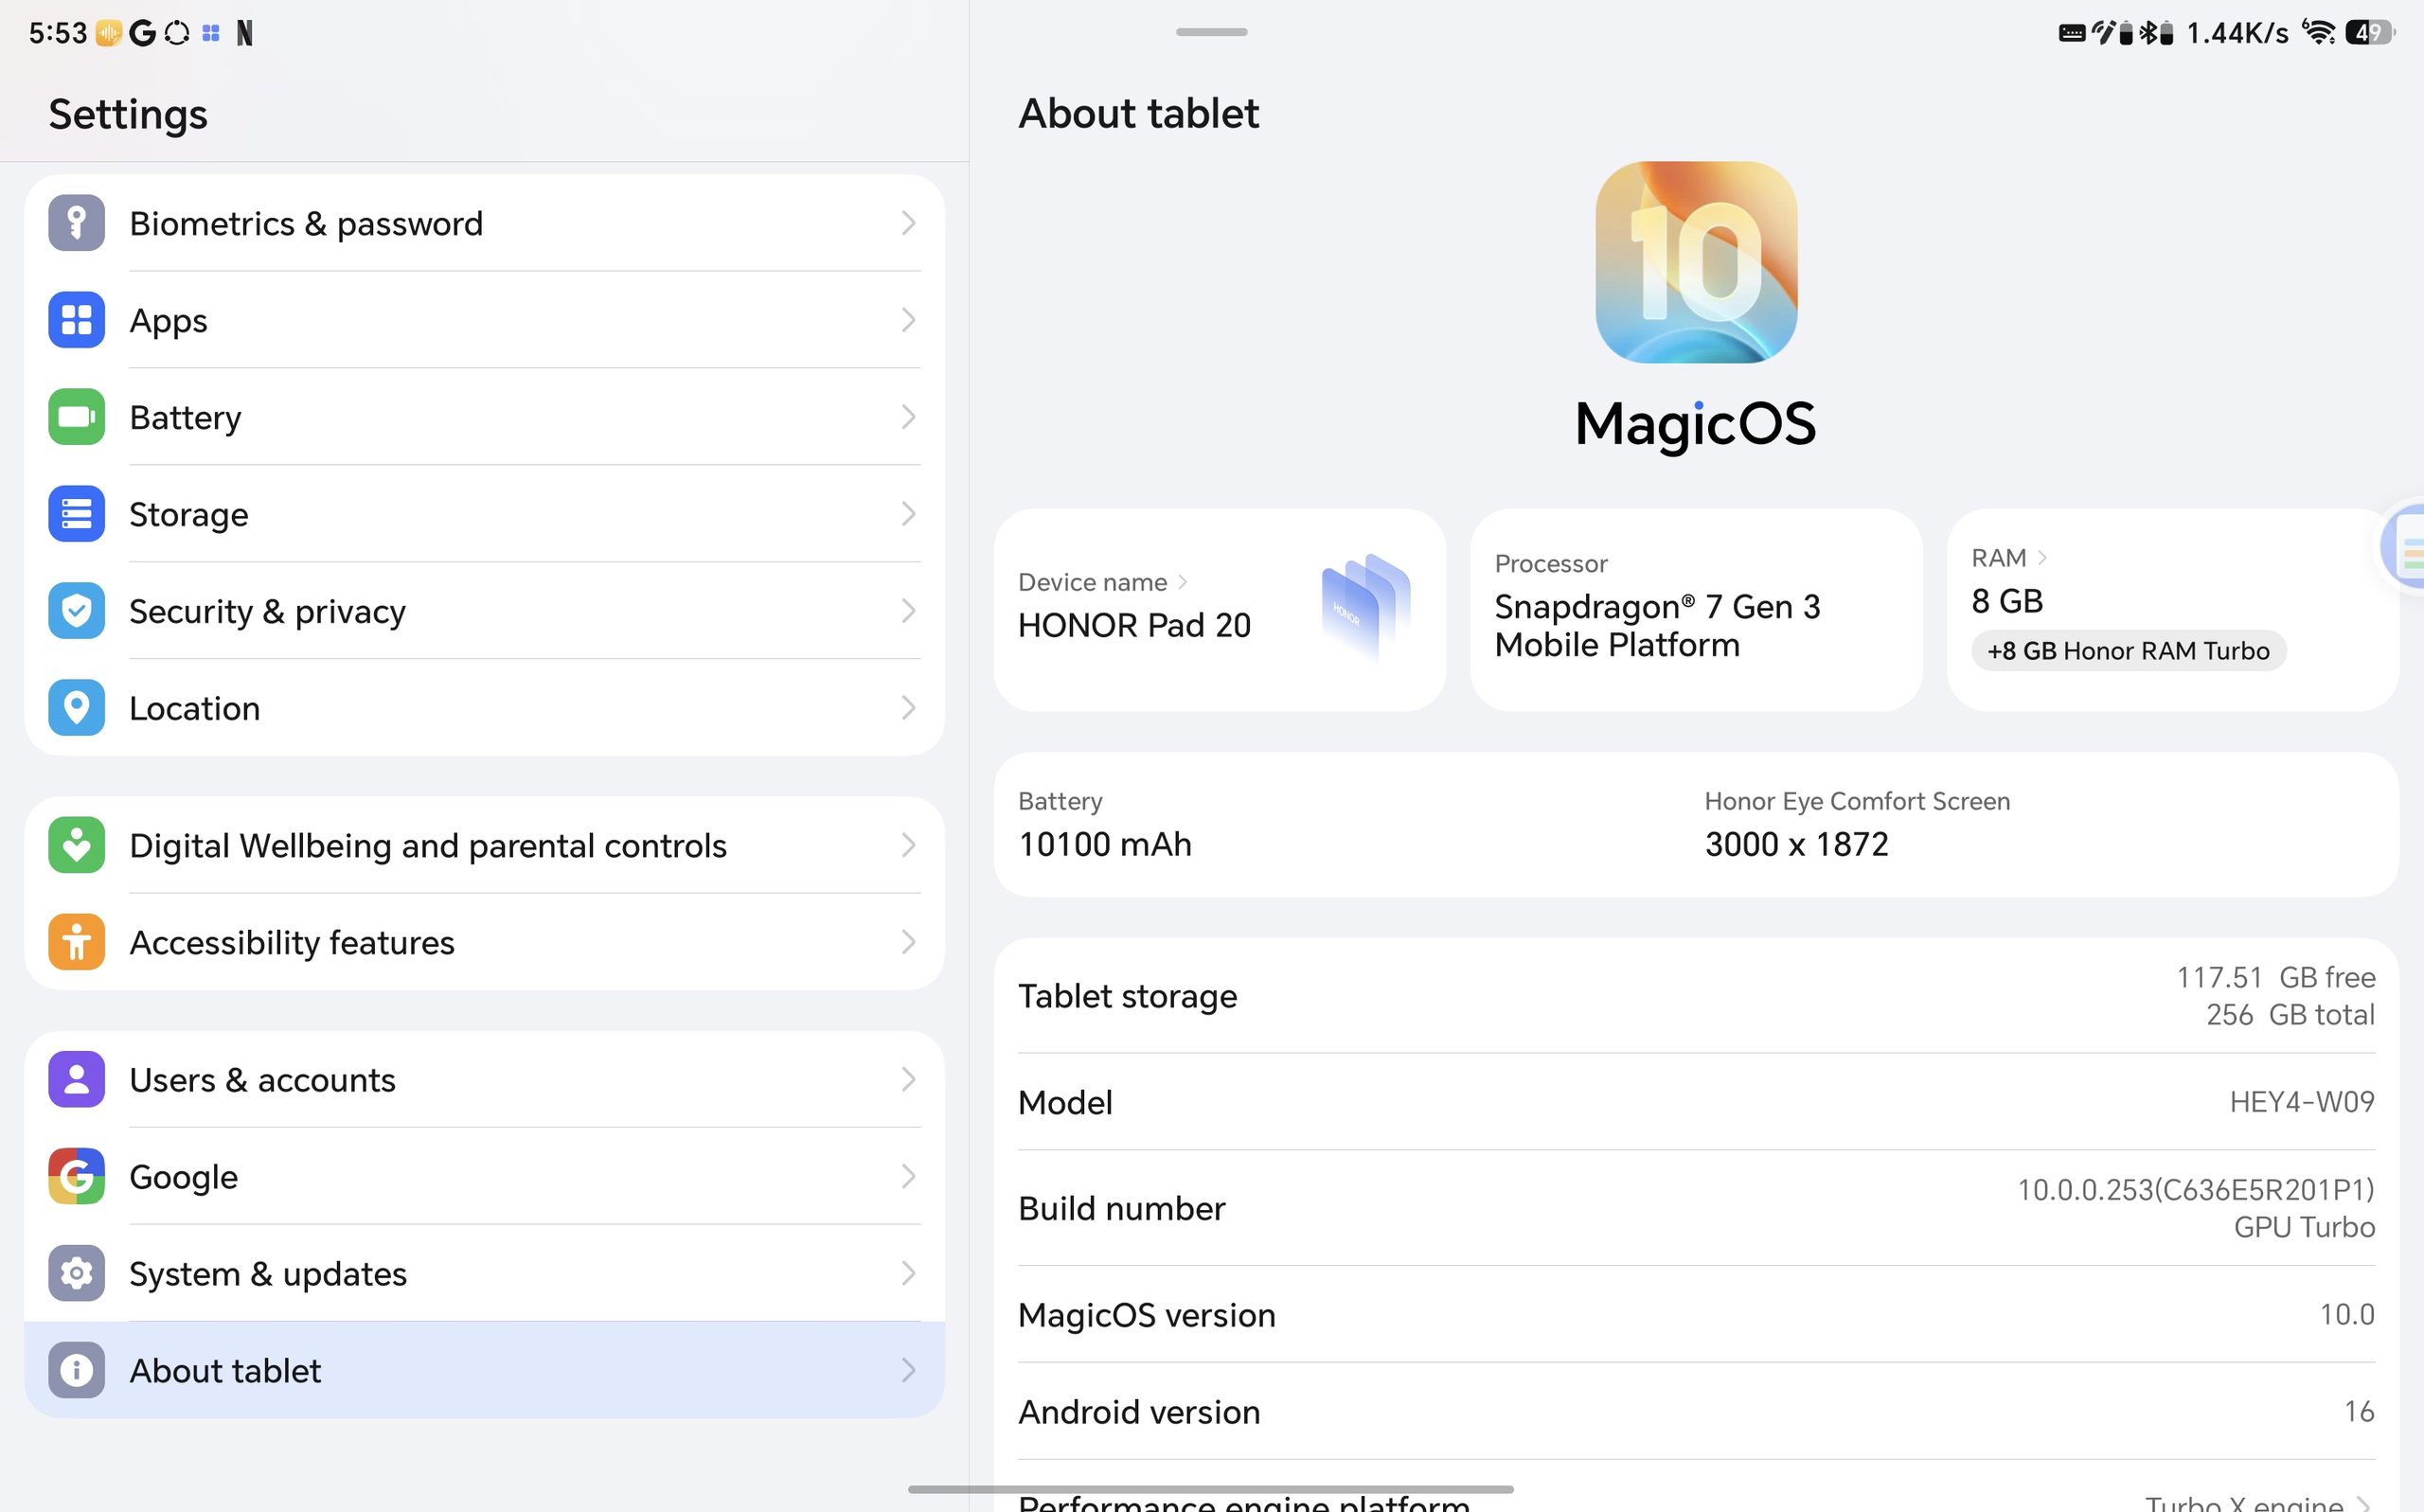Tap the floating sidebar icon at right edge
The height and width of the screenshot is (1512, 2424).
(x=2404, y=548)
